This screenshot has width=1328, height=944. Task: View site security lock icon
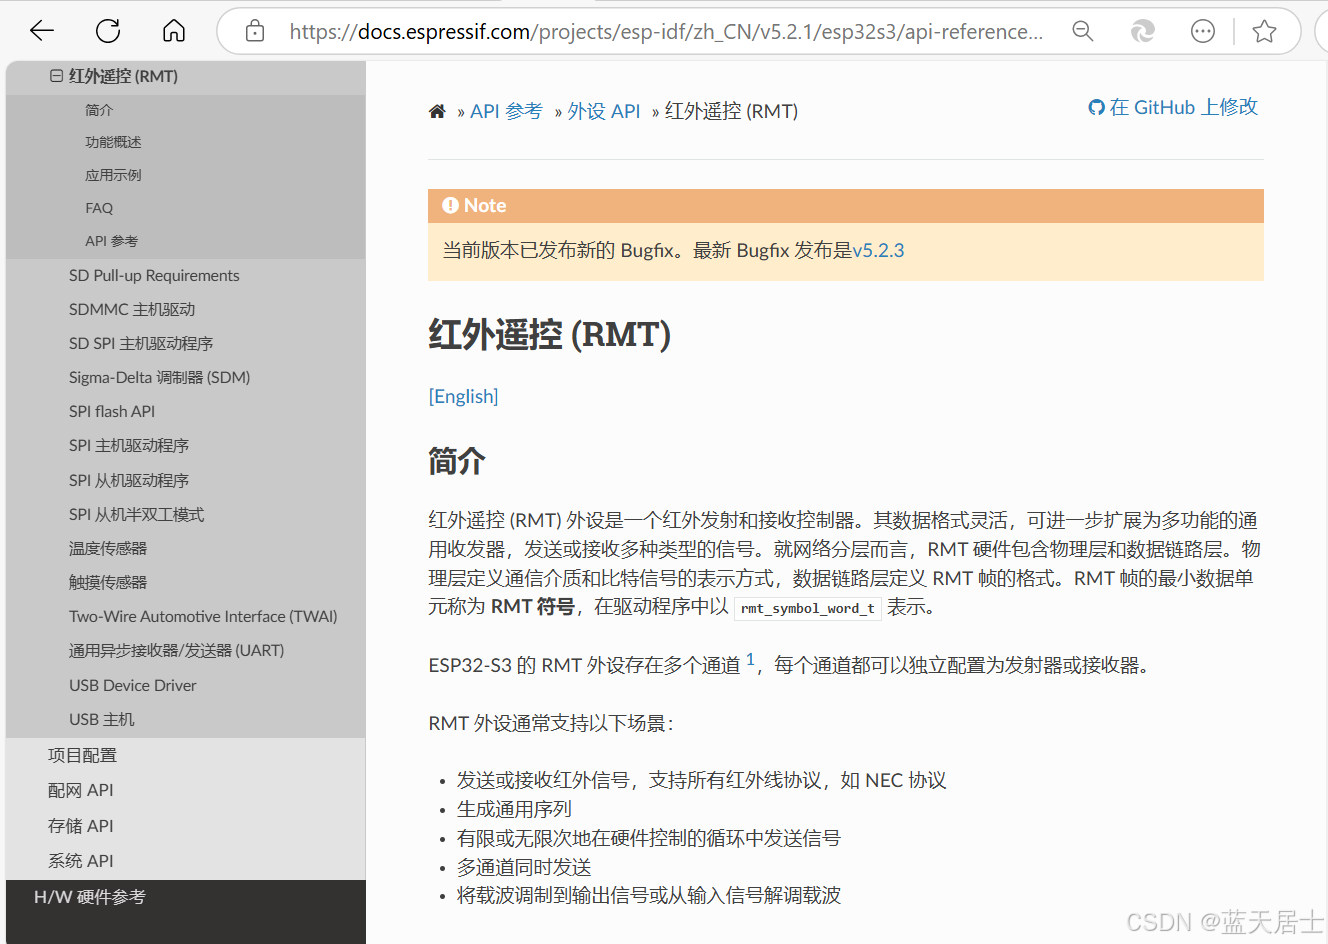tap(255, 31)
